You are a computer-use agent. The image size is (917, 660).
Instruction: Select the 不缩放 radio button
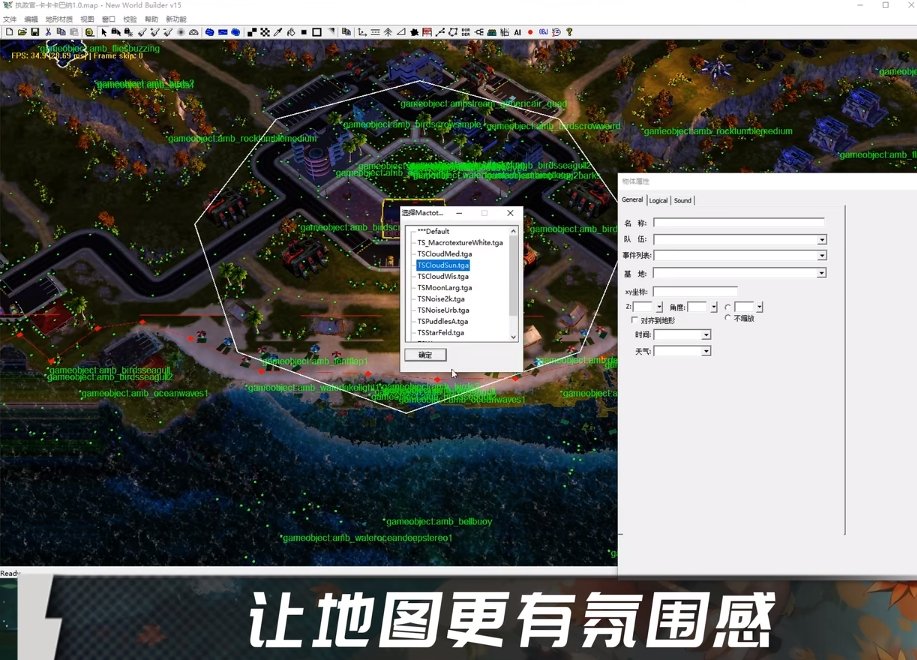pos(728,318)
